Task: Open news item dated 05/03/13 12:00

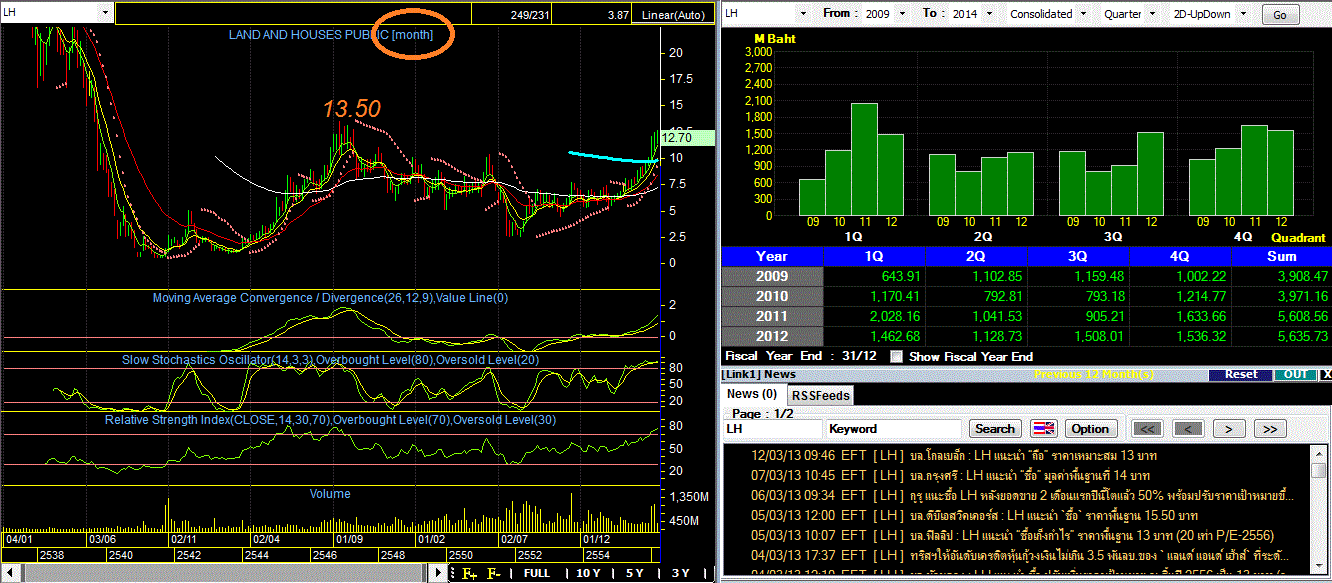Action: (x=1018, y=515)
